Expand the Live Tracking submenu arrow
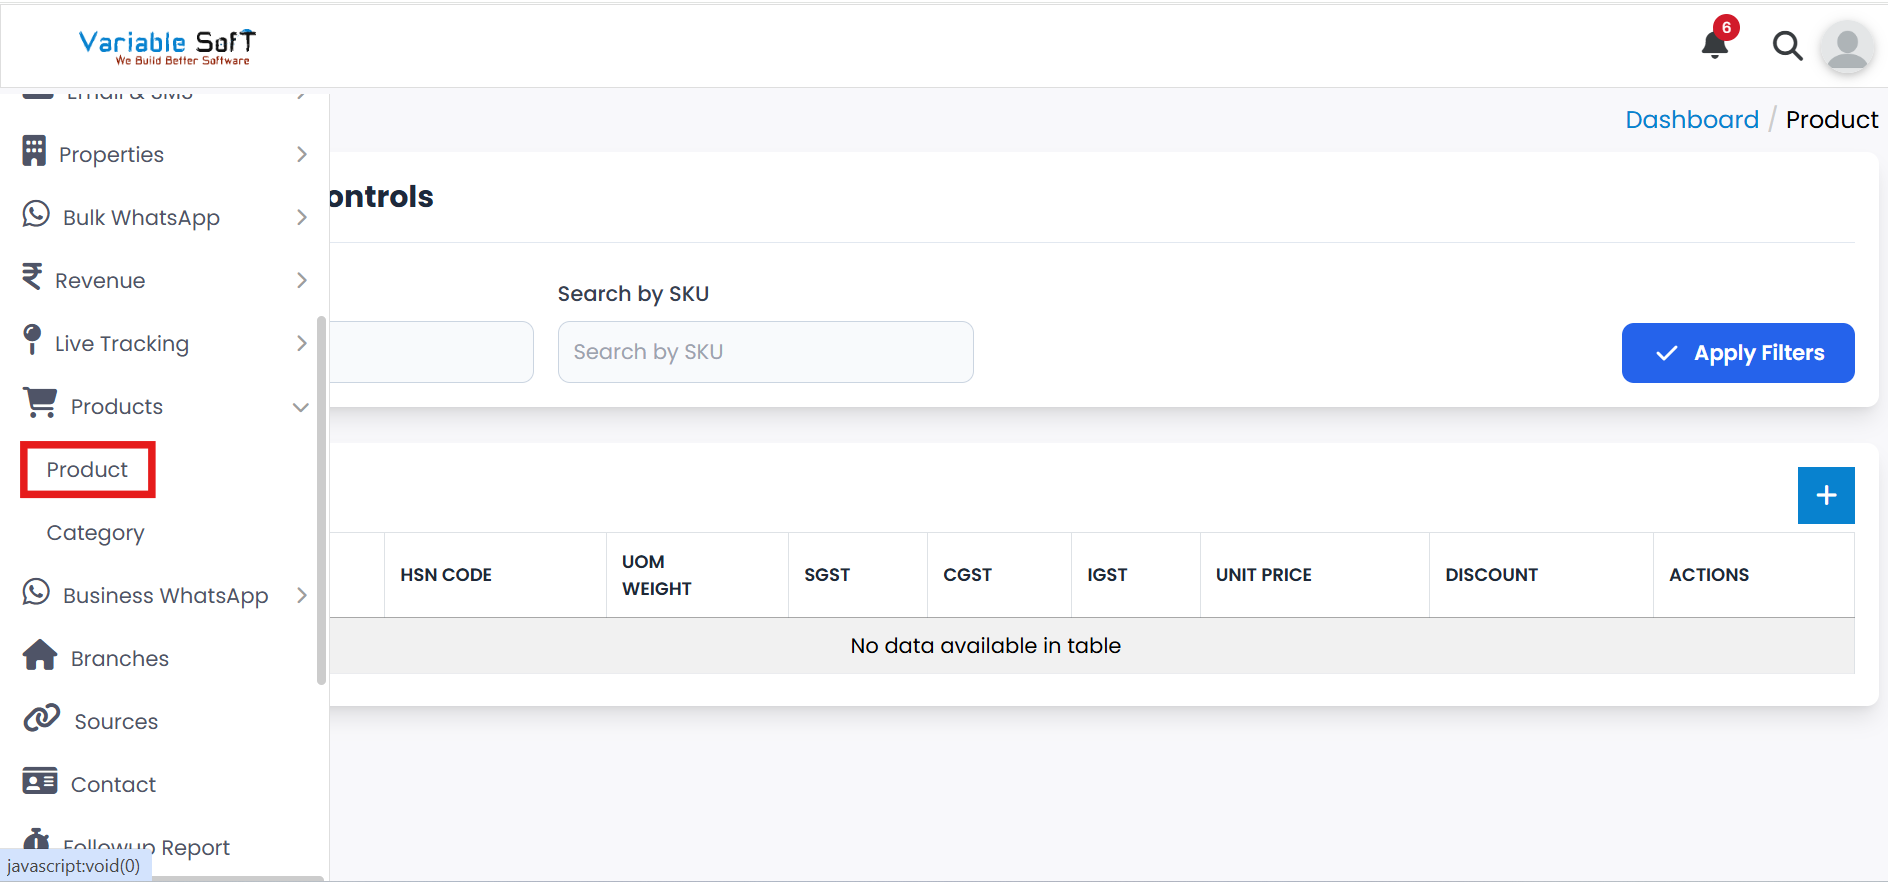The width and height of the screenshot is (1888, 882). point(301,344)
